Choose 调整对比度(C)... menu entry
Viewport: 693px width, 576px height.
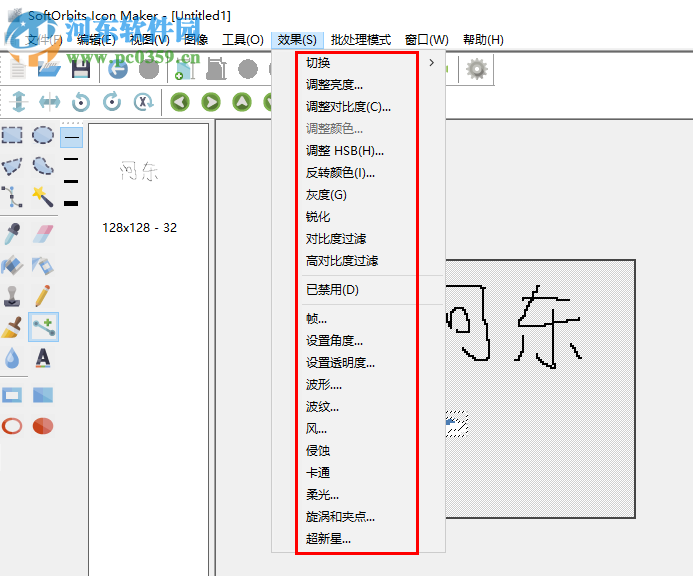358,107
